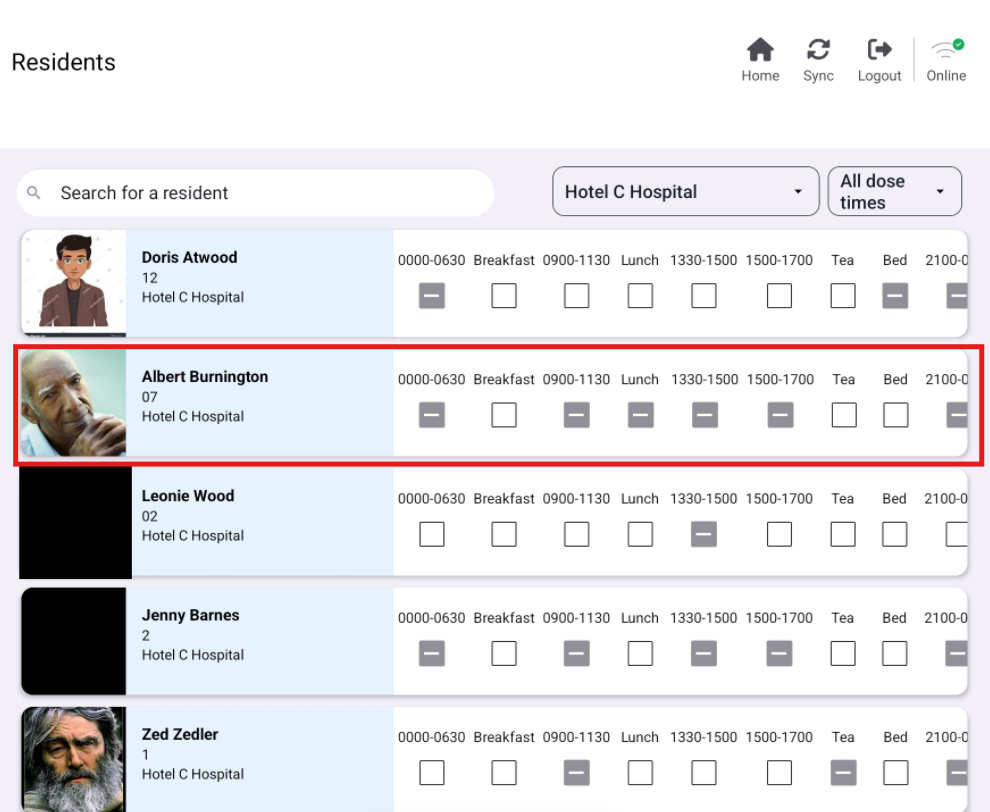Click the Logout icon
The width and height of the screenshot is (990, 812).
point(879,50)
